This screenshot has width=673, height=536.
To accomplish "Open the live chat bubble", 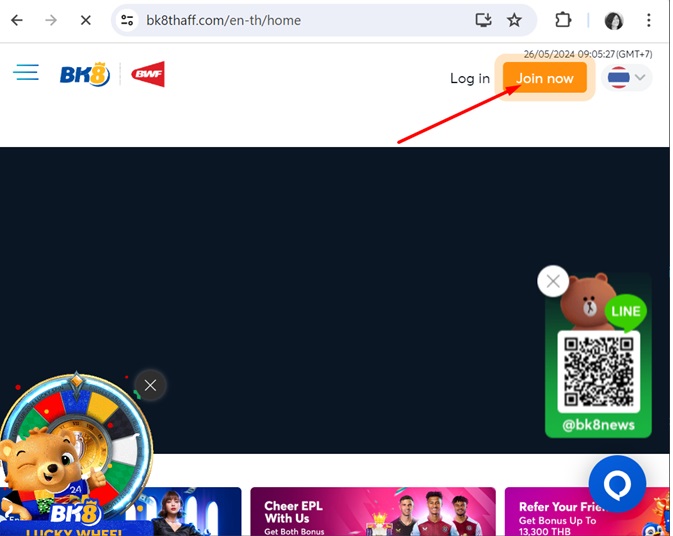I will (617, 484).
